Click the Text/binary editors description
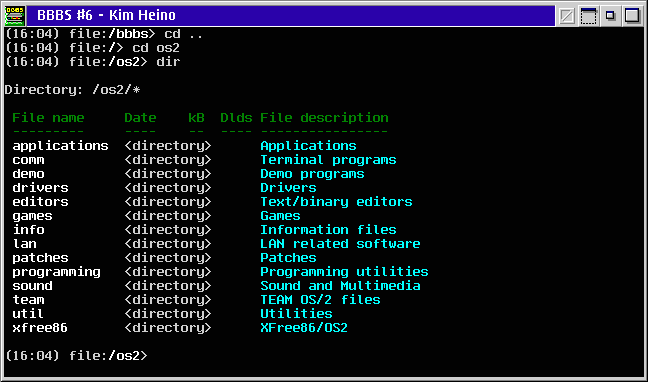Viewport: 648px width, 382px height. [x=336, y=202]
